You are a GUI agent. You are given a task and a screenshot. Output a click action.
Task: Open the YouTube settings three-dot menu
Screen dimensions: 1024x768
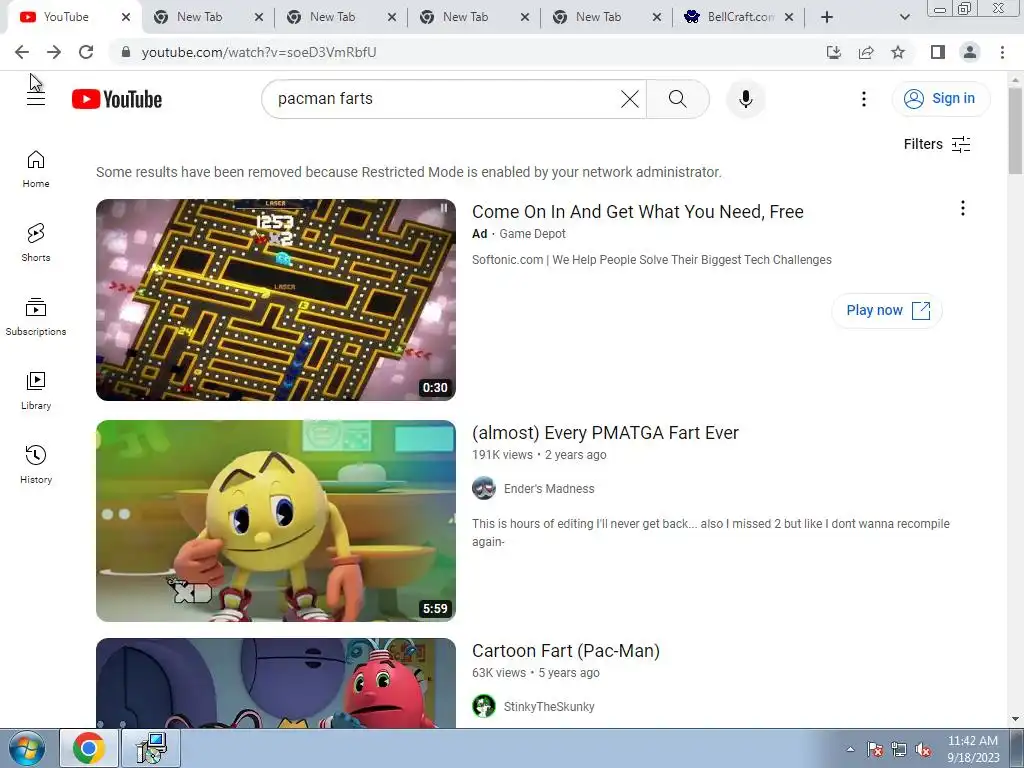pyautogui.click(x=863, y=99)
